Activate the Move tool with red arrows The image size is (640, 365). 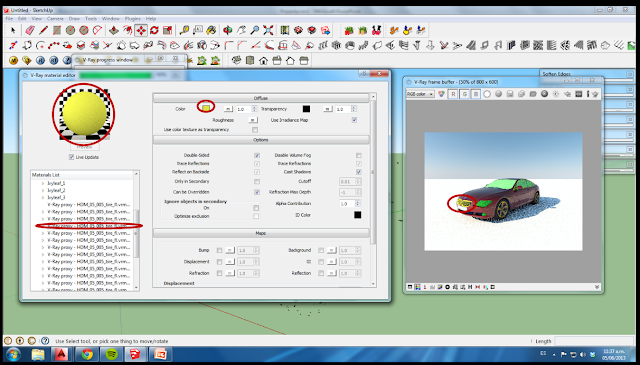[x=141, y=30]
